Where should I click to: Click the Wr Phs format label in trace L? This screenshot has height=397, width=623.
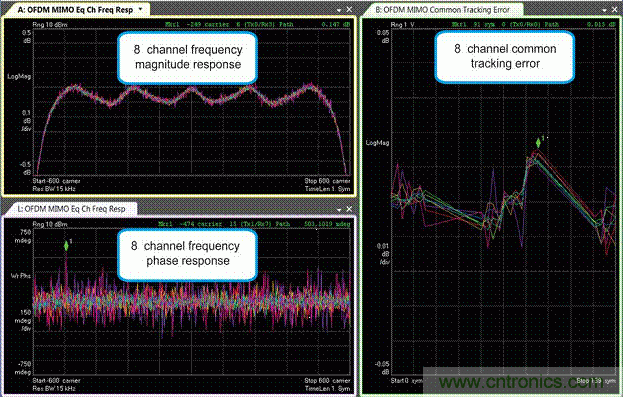[21, 276]
